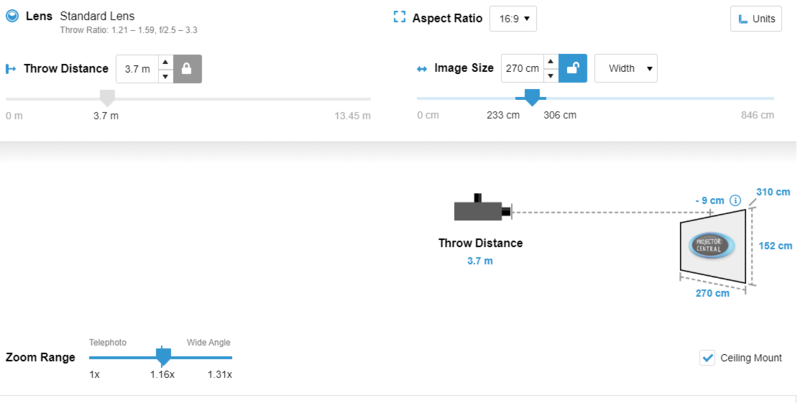
Task: Click the projector illustration
Action: (483, 209)
